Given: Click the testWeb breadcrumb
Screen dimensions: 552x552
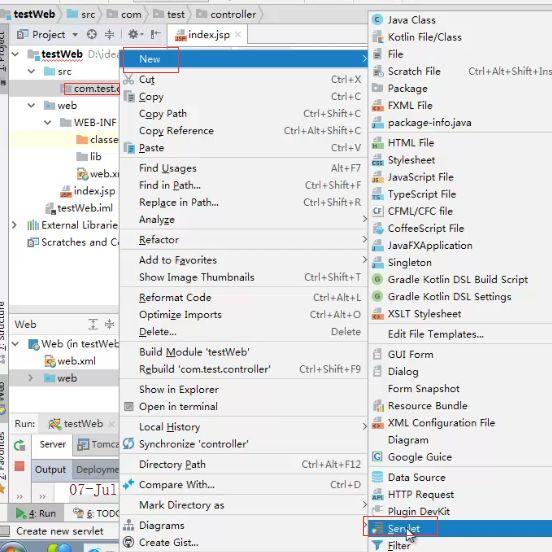Looking at the screenshot, I should 28,14.
